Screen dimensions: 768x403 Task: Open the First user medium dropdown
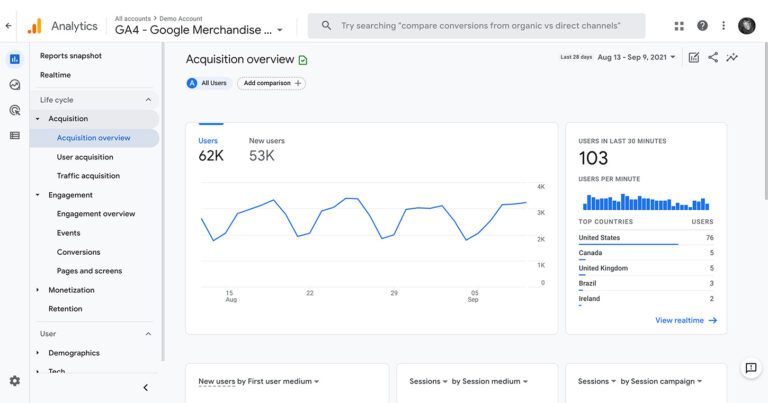coord(283,381)
